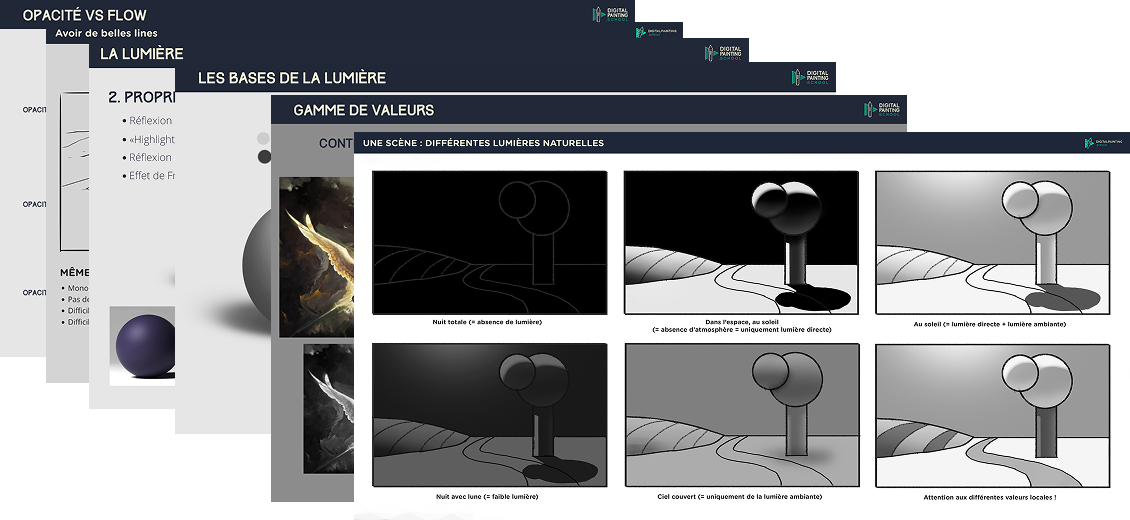Click the logo on Avoir de belles lines slide
This screenshot has width=1130, height=520.
(656, 32)
